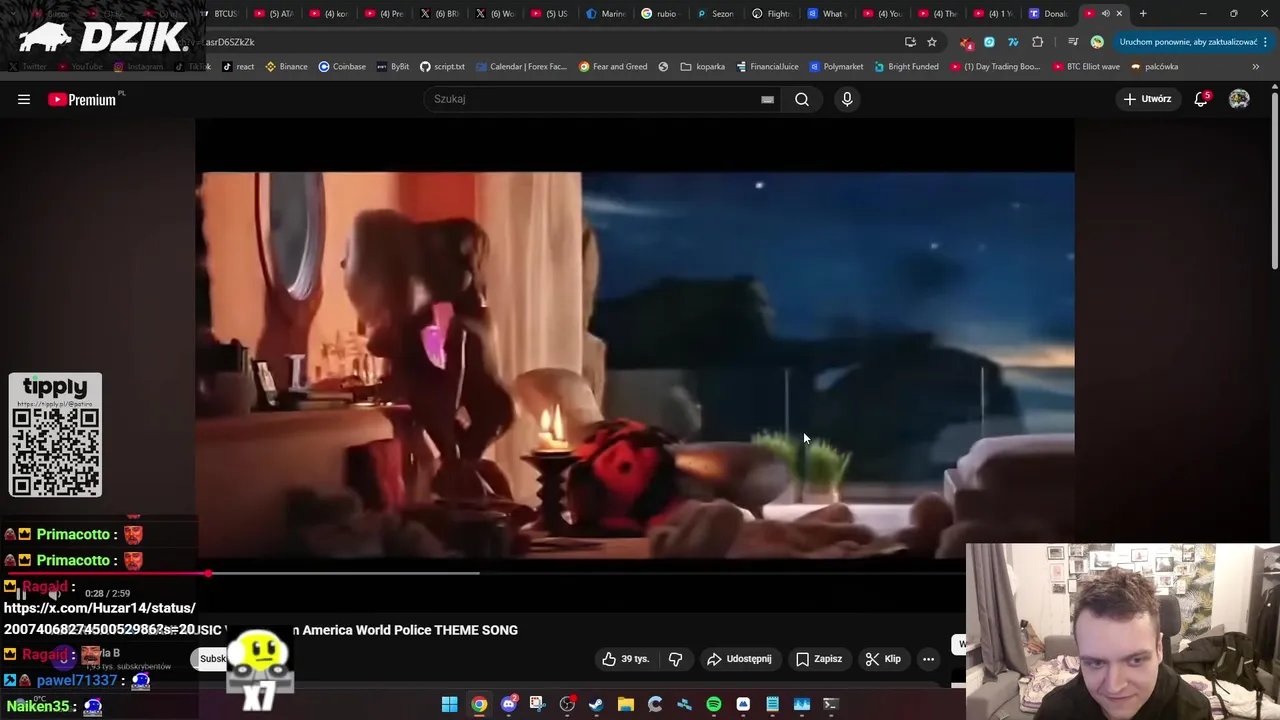Open the Coinbase bookmark
The image size is (1280, 720).
point(342,67)
